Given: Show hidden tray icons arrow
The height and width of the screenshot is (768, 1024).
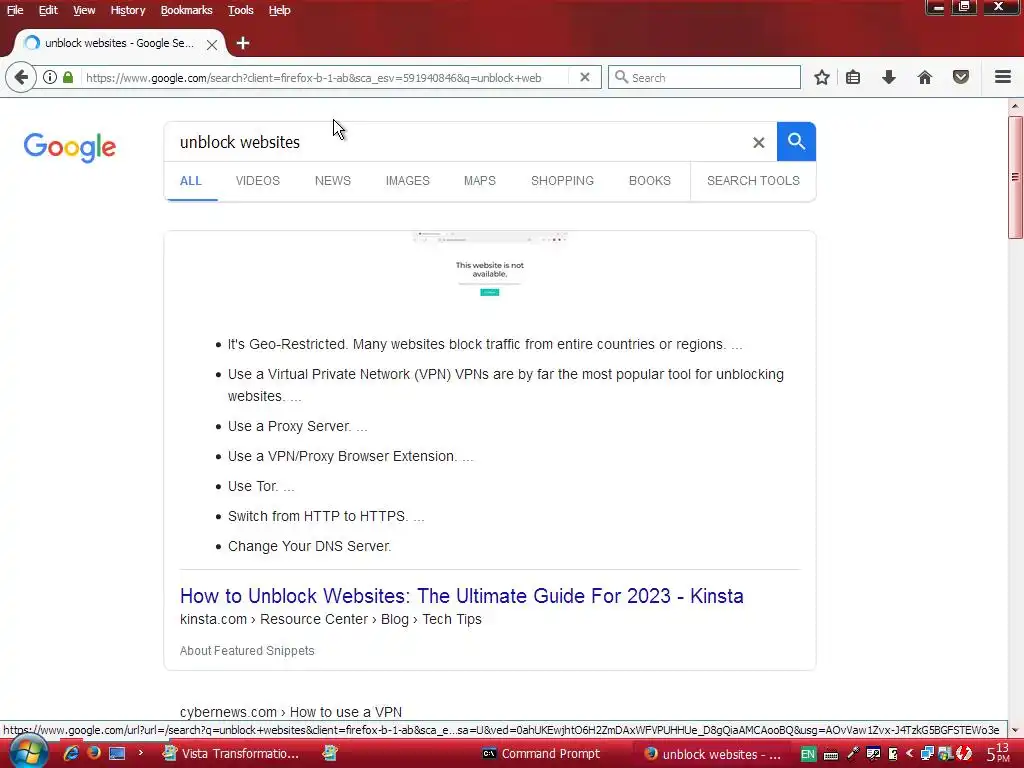Looking at the screenshot, I should [x=910, y=754].
